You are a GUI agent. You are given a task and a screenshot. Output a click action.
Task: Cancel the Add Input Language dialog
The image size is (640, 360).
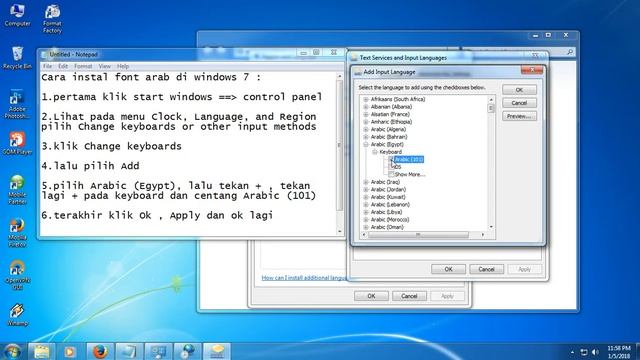[x=519, y=103]
